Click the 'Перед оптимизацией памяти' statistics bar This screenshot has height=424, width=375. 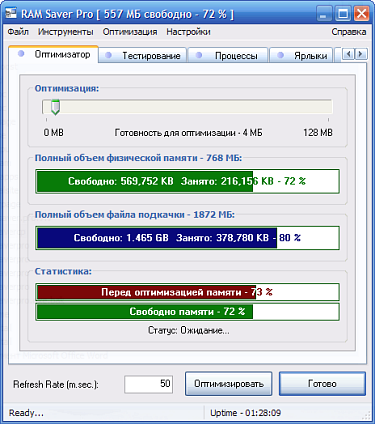(x=187, y=292)
